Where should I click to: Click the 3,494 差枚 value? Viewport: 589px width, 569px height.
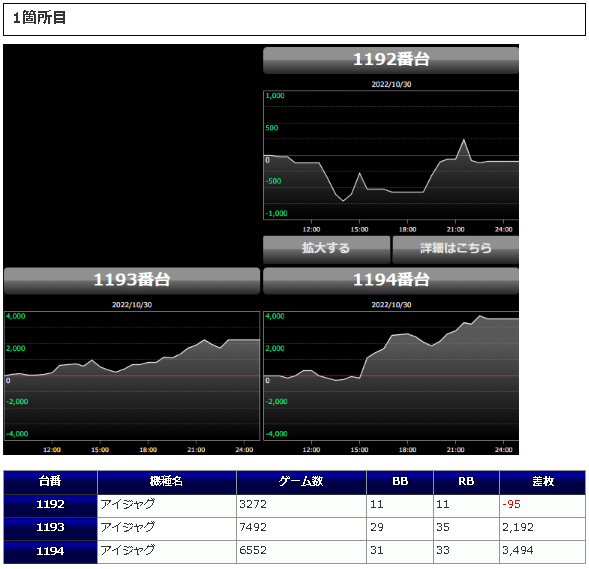click(x=518, y=551)
